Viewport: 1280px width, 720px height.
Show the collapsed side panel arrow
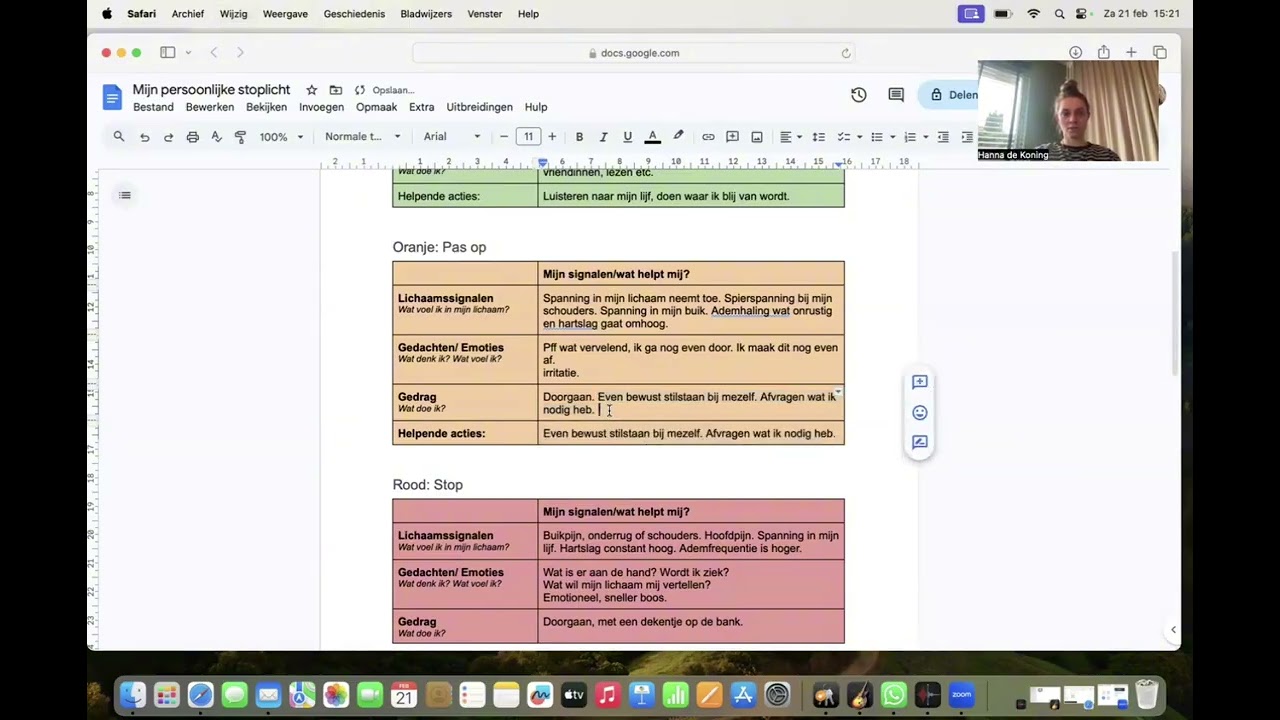(x=1173, y=630)
